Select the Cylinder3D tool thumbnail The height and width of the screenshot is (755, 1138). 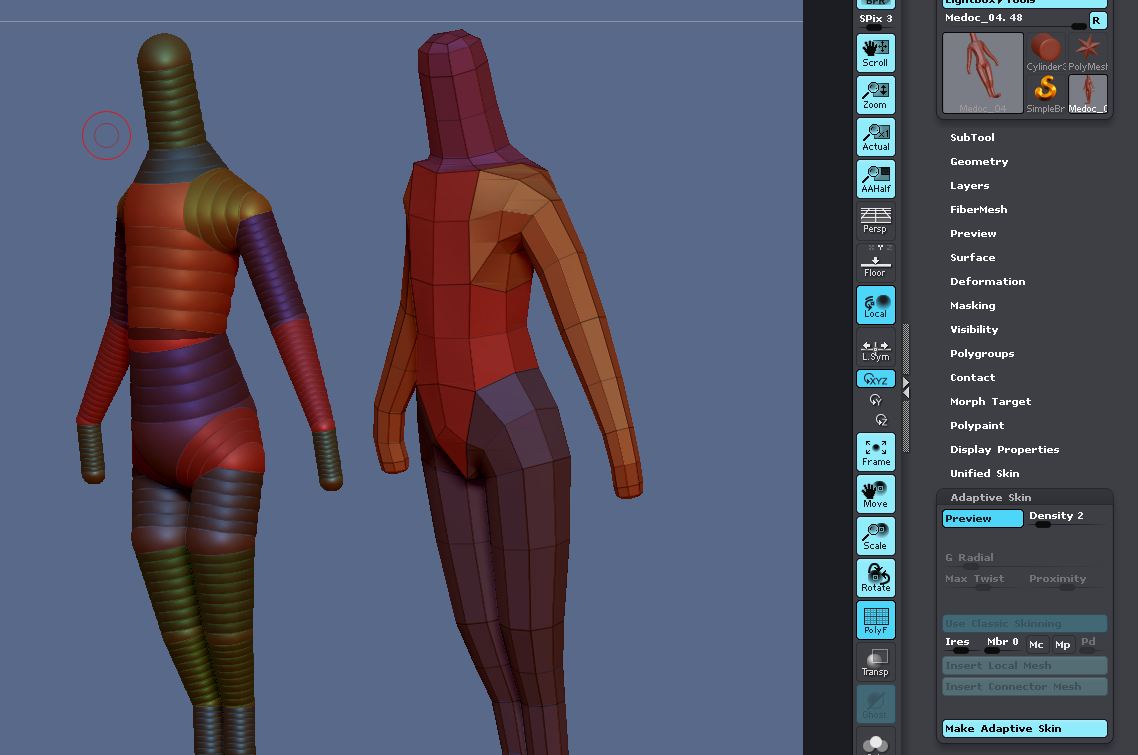click(1046, 52)
